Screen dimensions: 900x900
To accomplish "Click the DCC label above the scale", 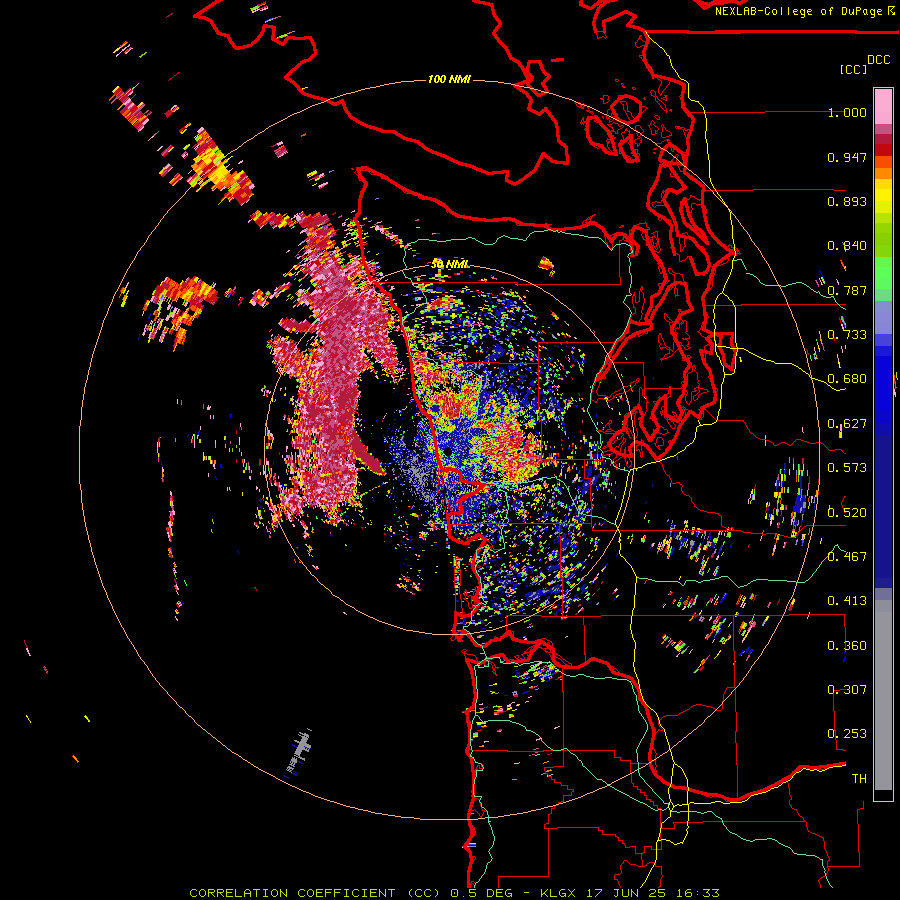I will click(879, 60).
